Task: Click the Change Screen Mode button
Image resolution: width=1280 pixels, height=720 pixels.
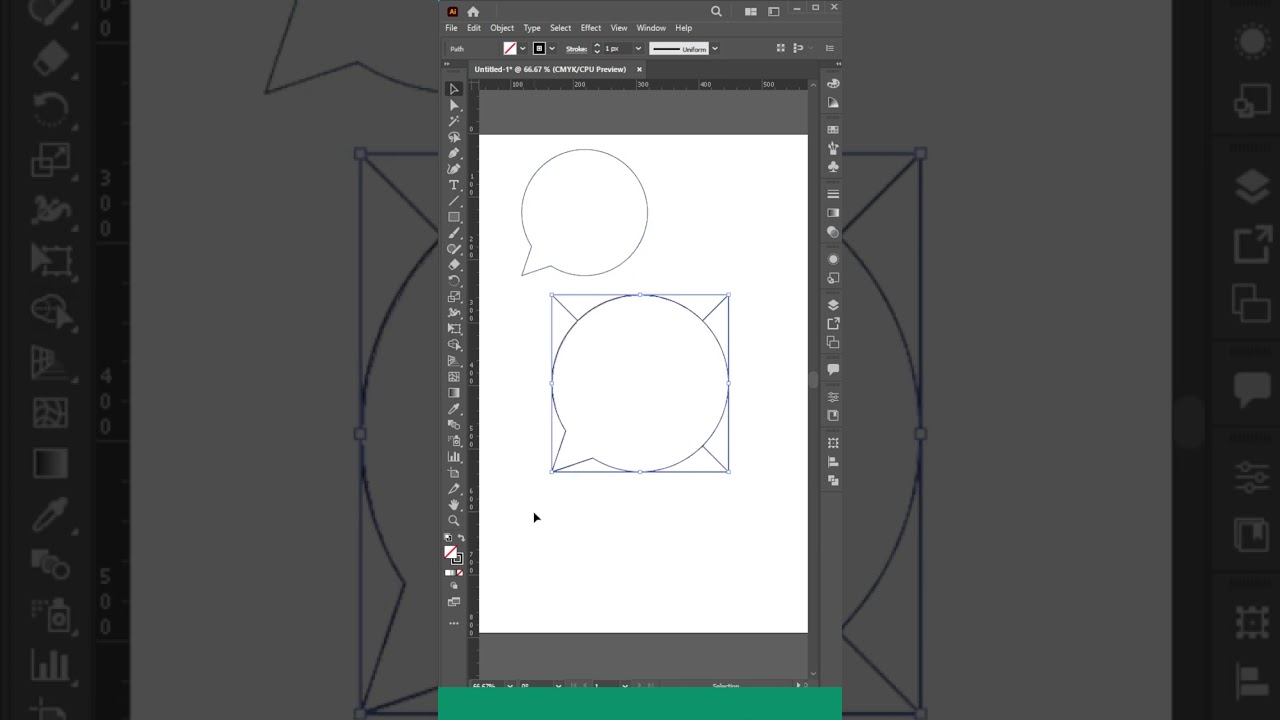Action: [454, 602]
